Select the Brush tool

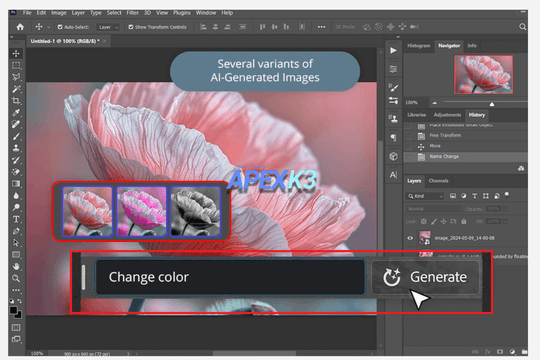click(x=16, y=136)
